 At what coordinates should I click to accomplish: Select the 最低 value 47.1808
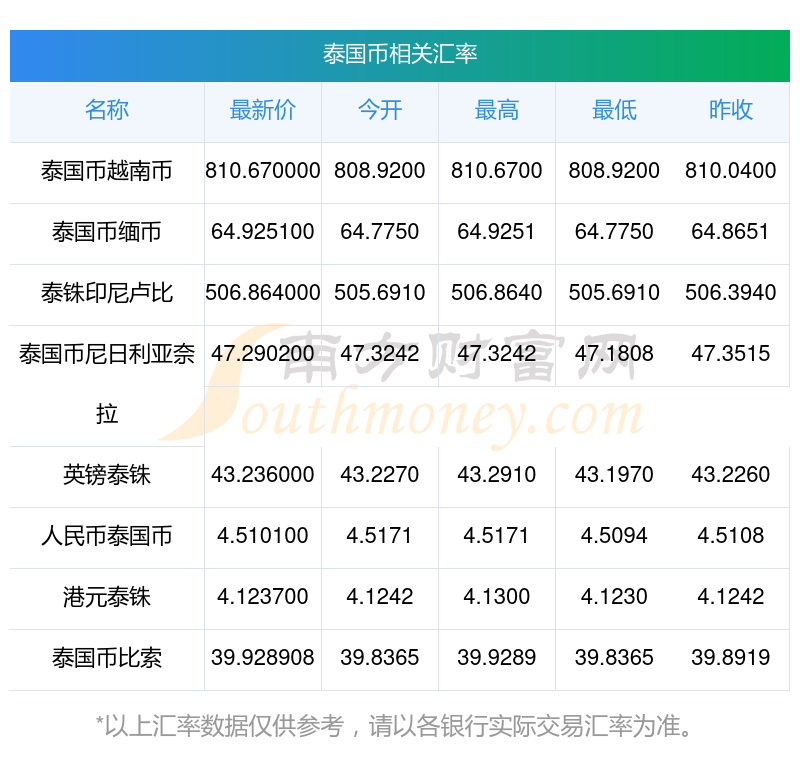coord(614,354)
